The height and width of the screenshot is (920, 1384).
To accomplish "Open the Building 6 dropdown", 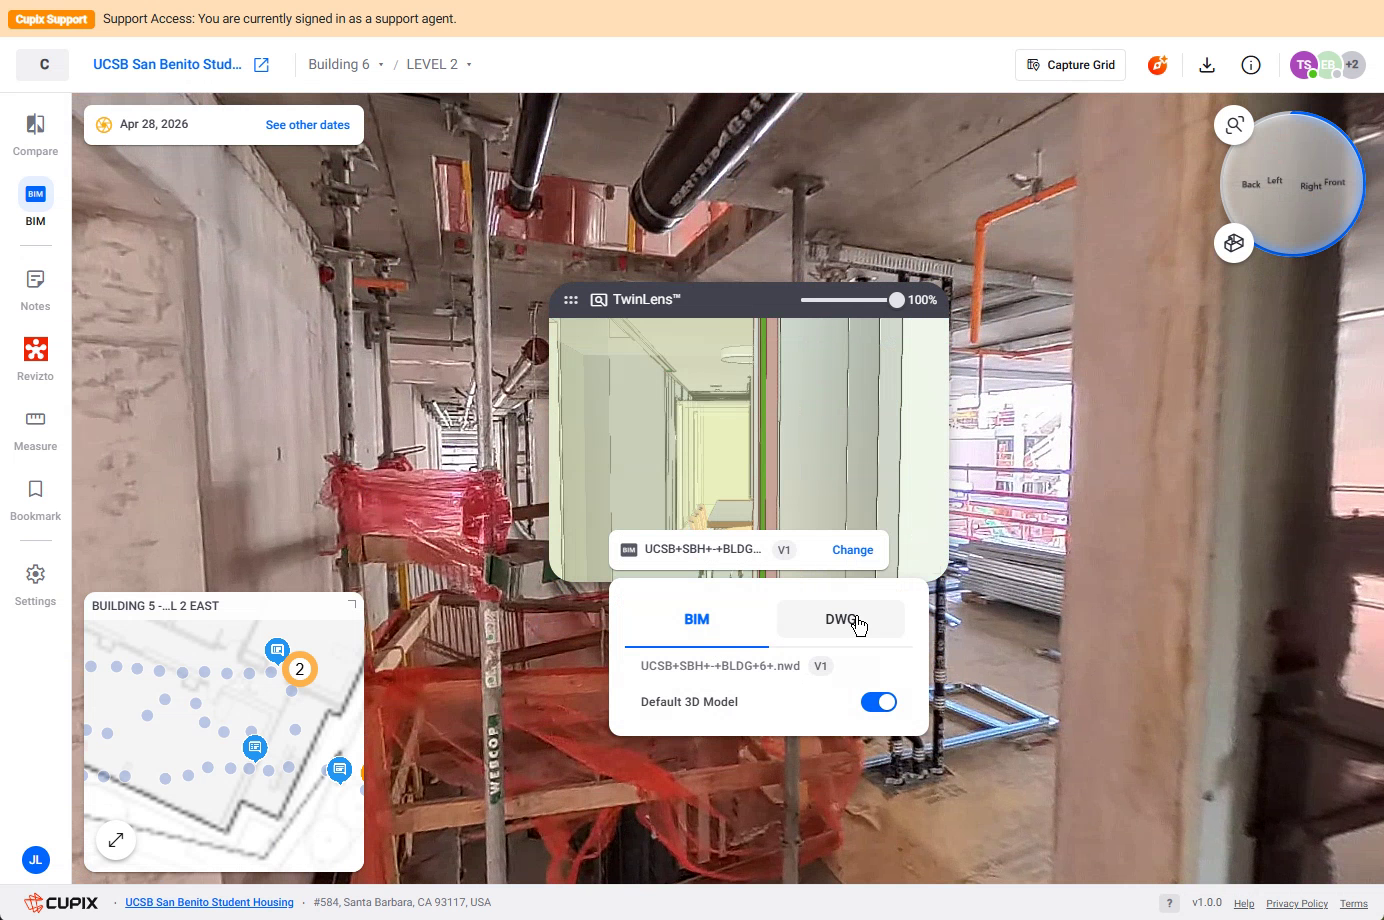I will tap(346, 65).
